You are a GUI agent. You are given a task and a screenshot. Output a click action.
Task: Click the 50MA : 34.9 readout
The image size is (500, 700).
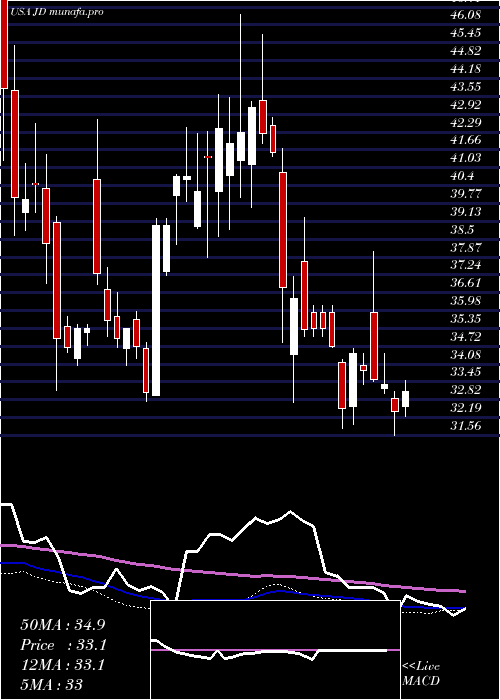pyautogui.click(x=62, y=625)
